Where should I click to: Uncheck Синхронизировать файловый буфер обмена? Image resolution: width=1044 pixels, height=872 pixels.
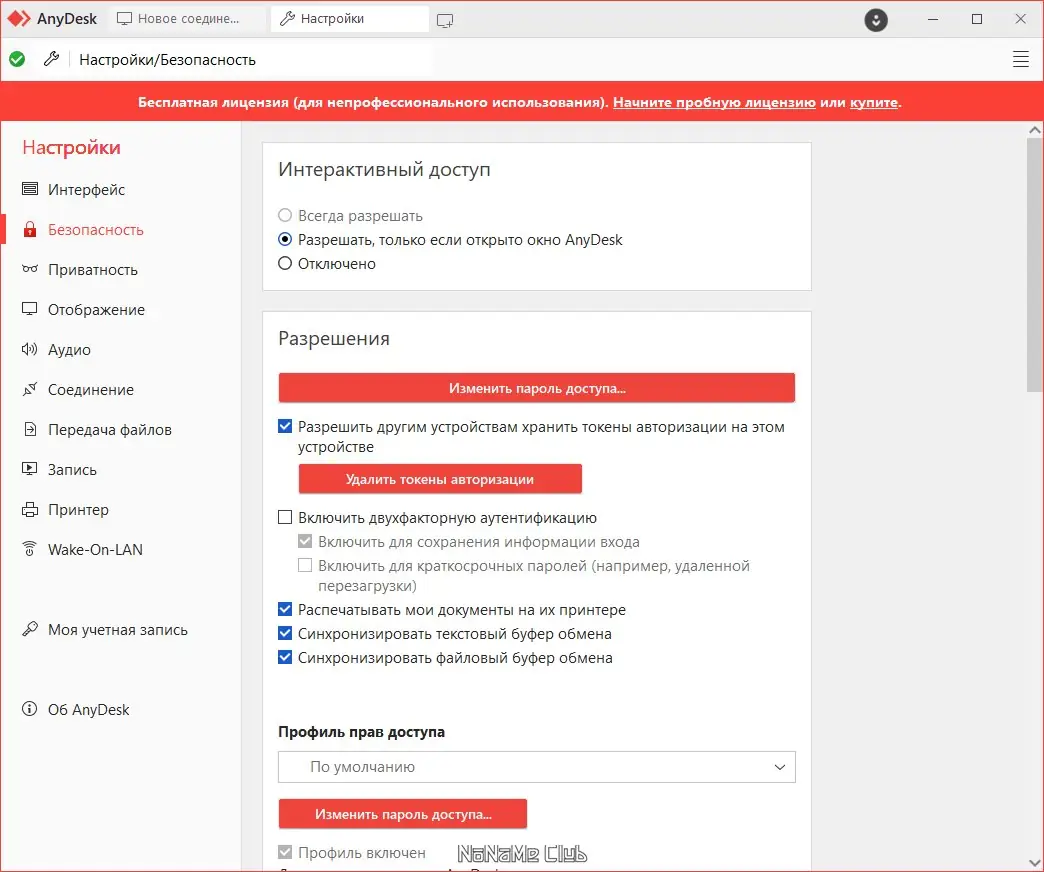(285, 657)
